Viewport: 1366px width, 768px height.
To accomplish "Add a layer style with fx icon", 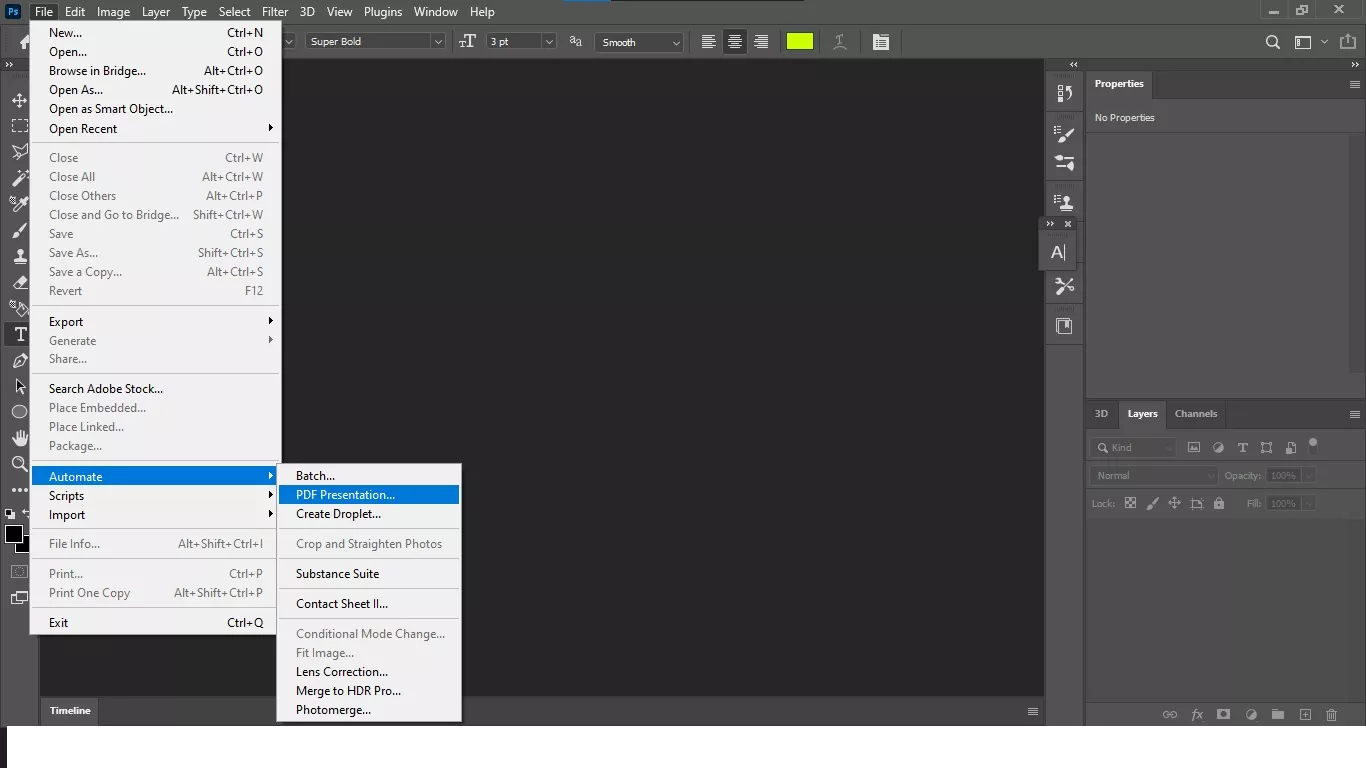I will tap(1197, 715).
